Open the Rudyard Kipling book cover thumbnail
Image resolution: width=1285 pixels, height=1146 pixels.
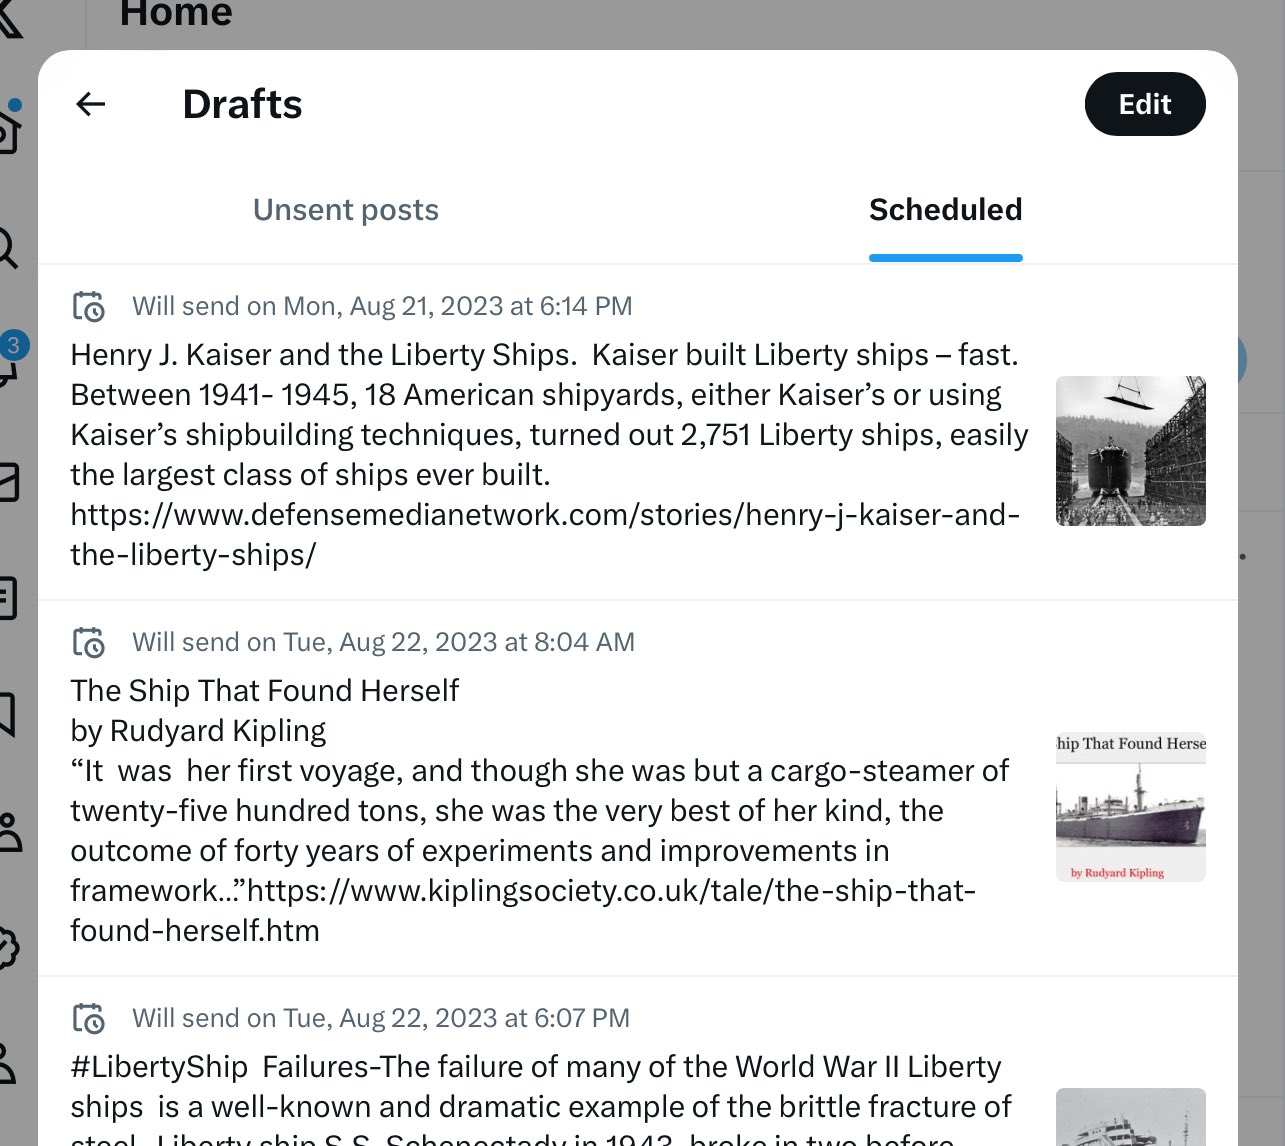click(x=1130, y=807)
